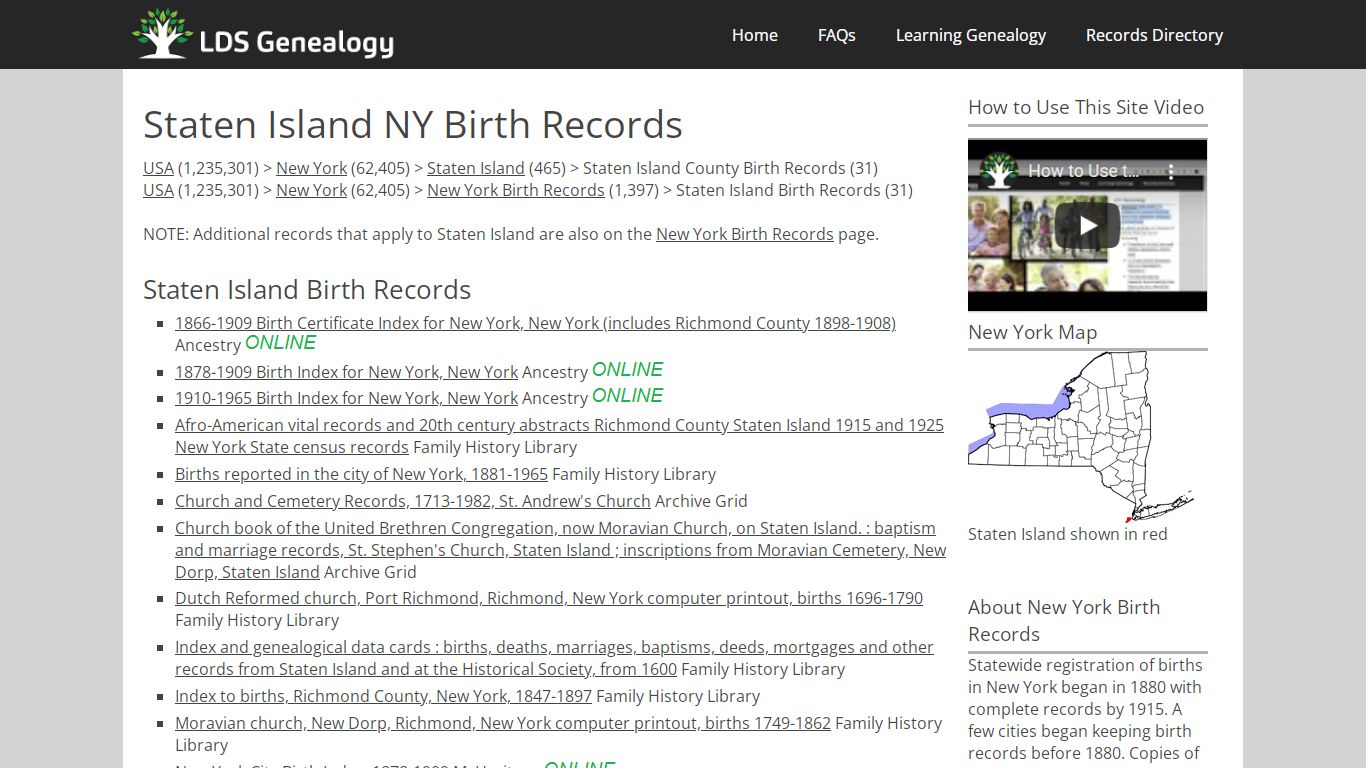Click USA in the first breadcrumb
This screenshot has width=1366, height=768.
coord(158,168)
